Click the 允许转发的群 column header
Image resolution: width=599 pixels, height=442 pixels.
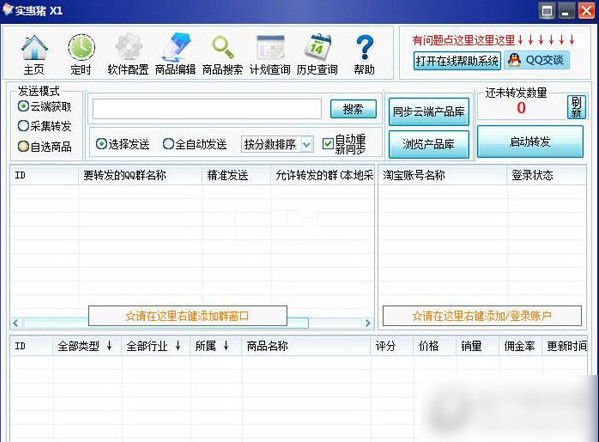(x=322, y=175)
